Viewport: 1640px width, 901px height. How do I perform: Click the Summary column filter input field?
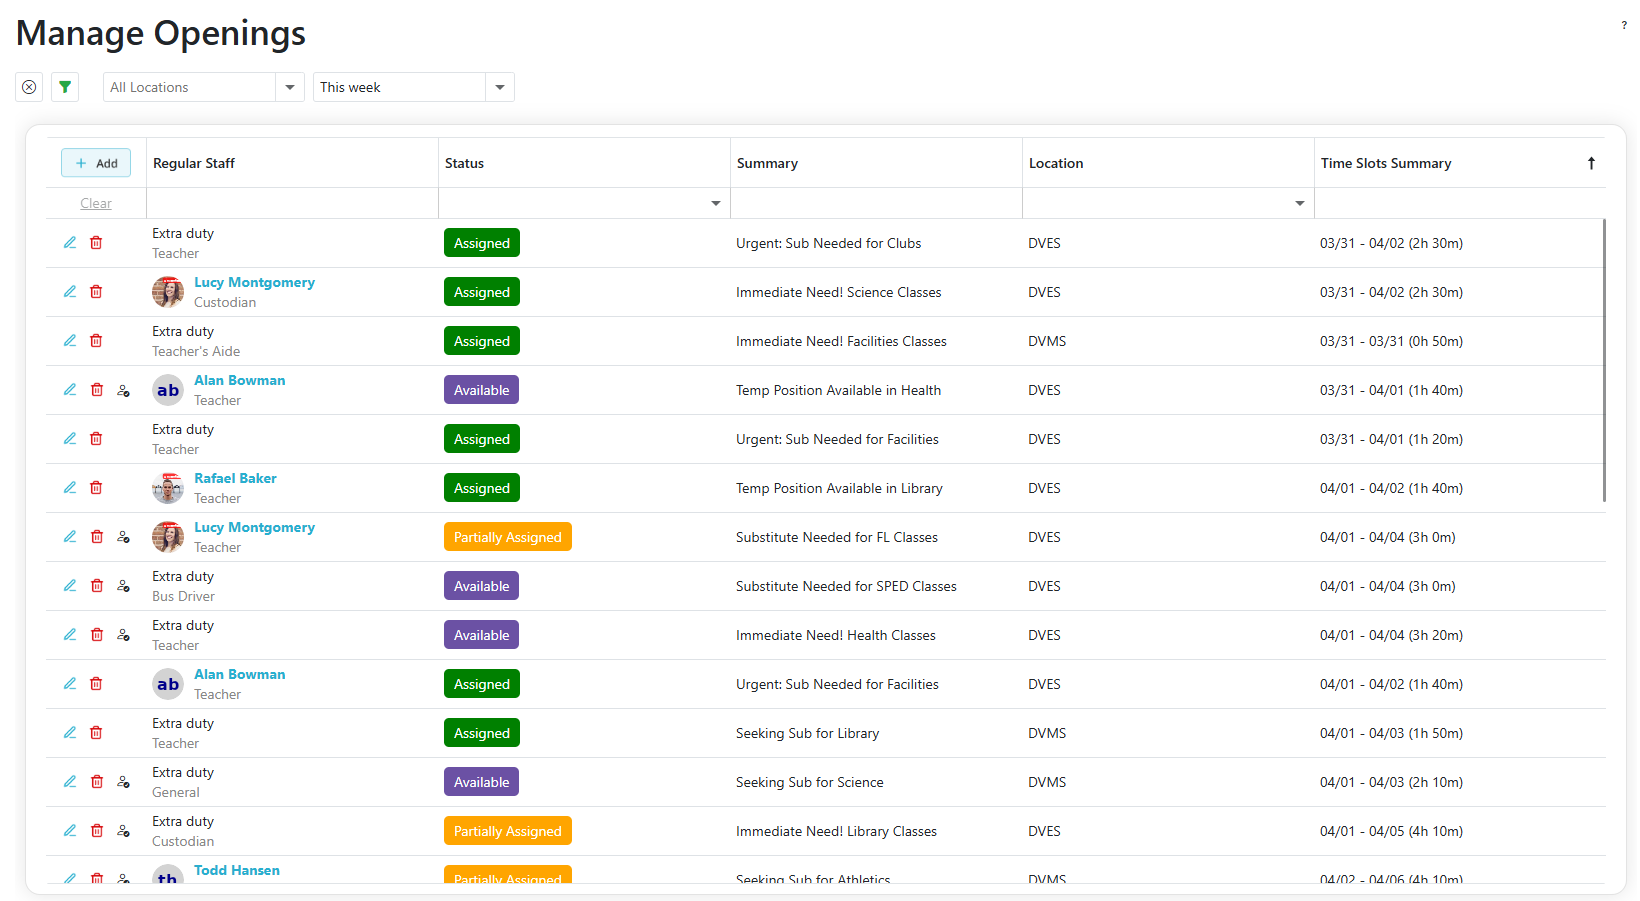pyautogui.click(x=875, y=203)
